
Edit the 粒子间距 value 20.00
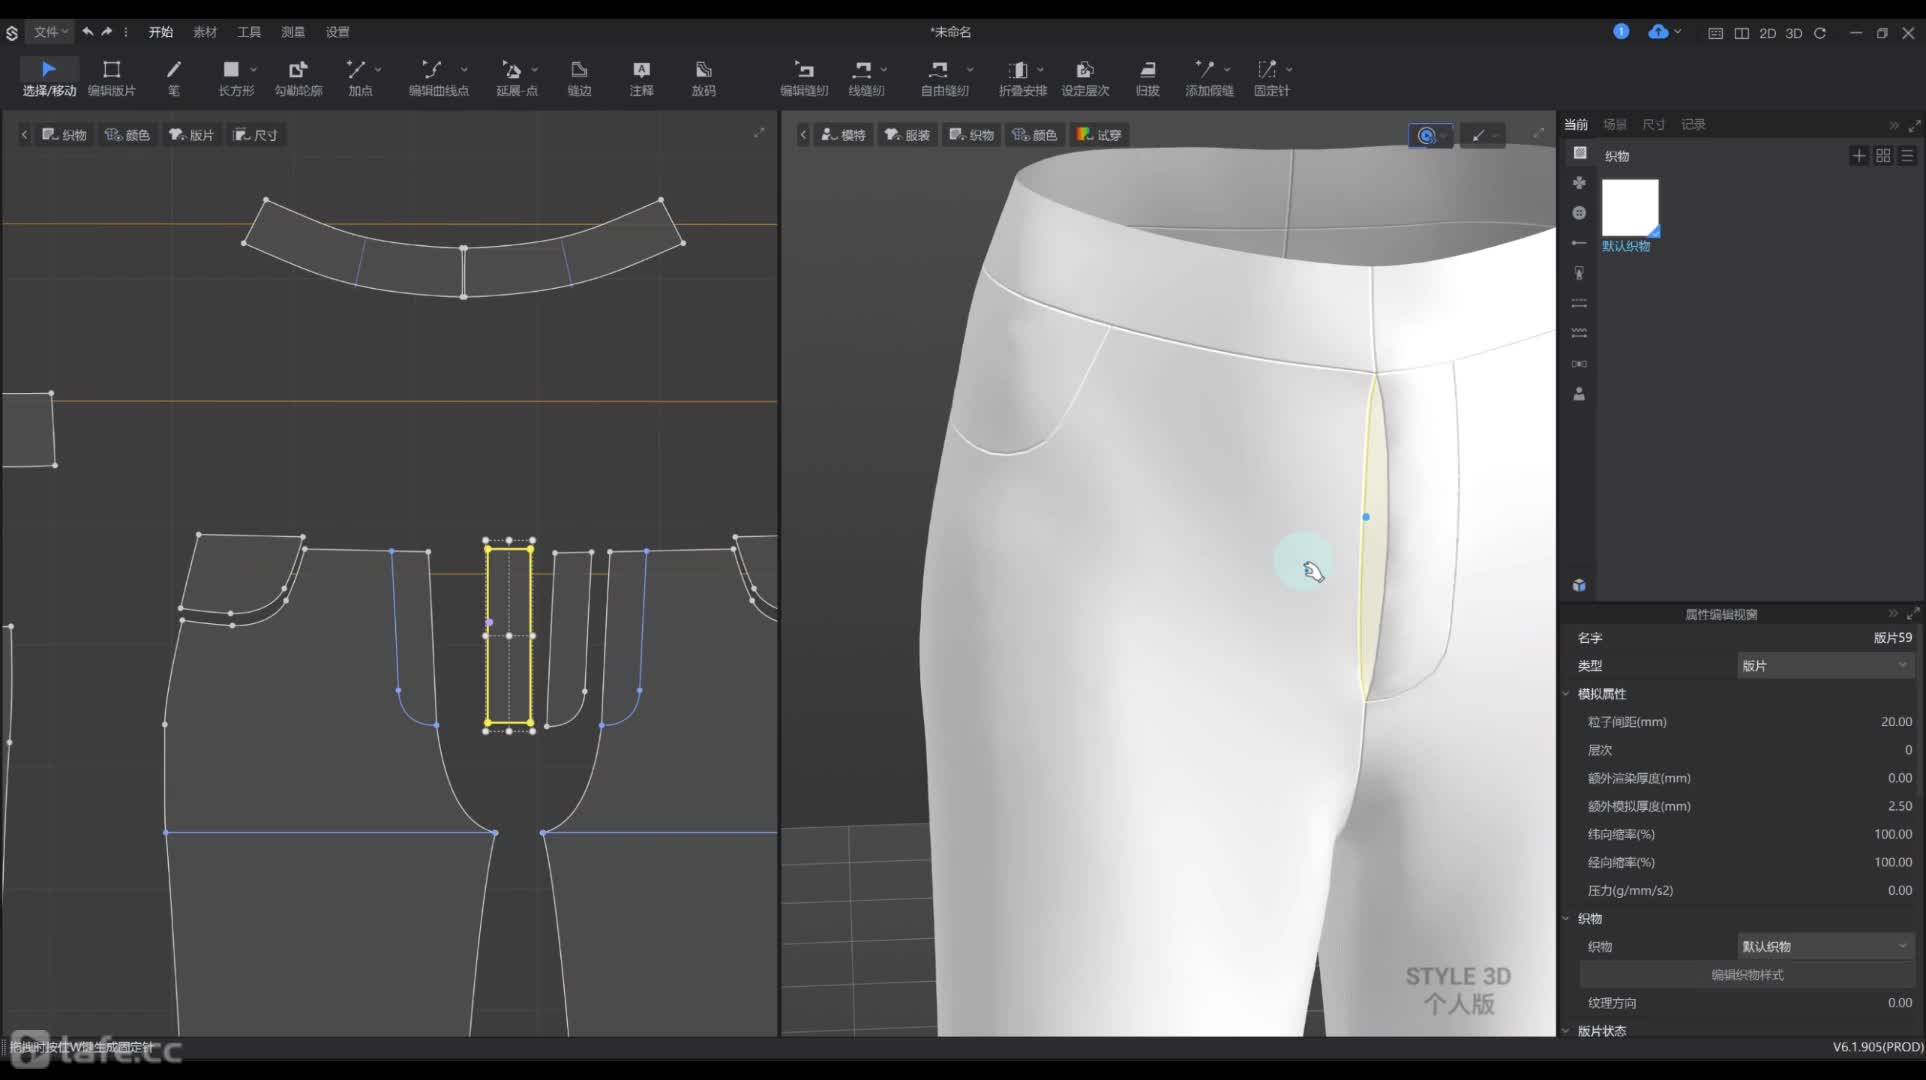(x=1896, y=722)
